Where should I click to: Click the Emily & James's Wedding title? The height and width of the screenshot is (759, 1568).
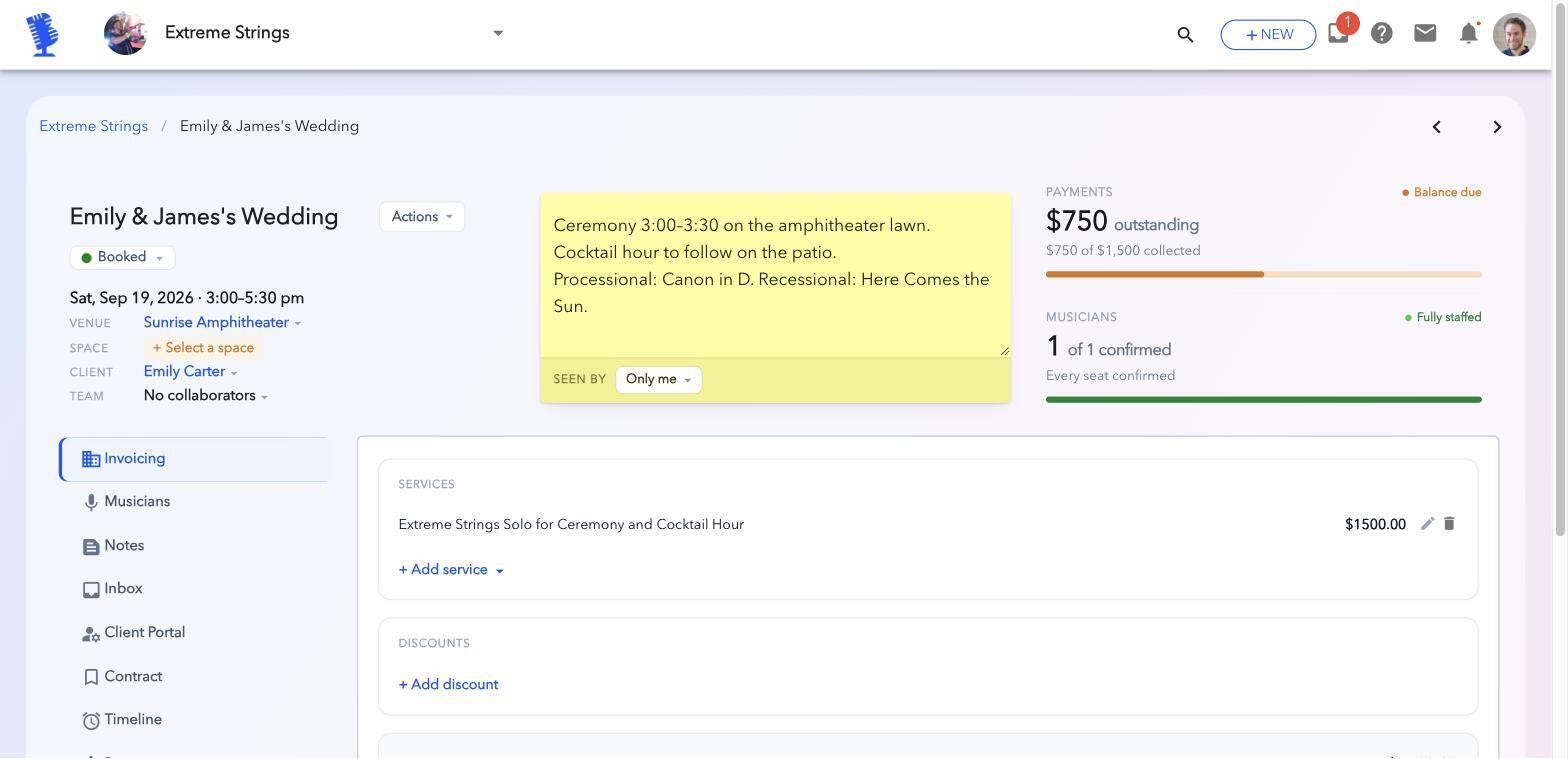(x=204, y=217)
